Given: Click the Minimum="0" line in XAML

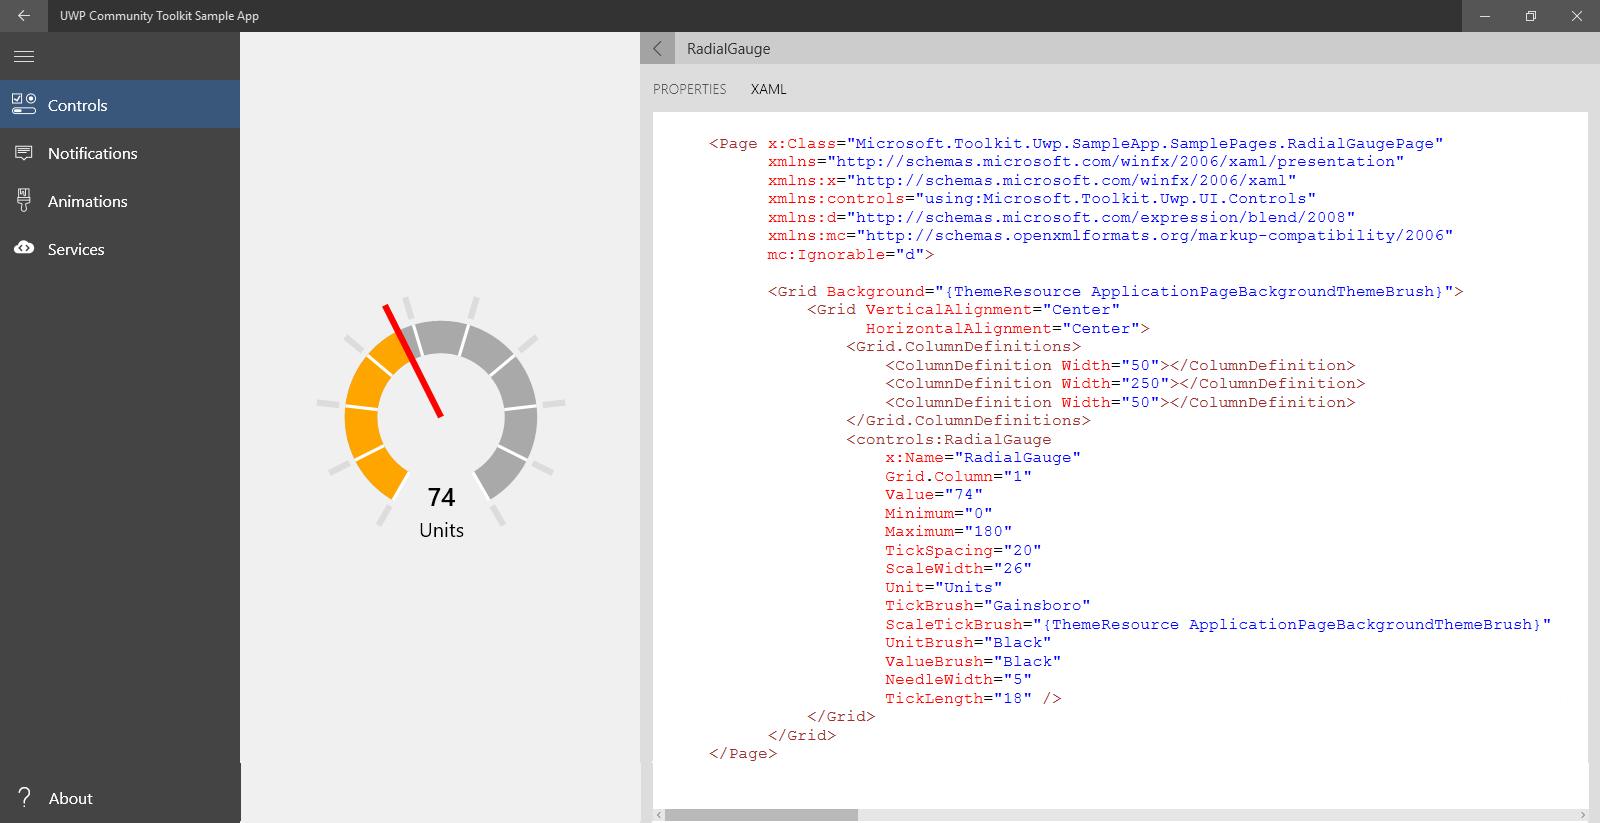Looking at the screenshot, I should pos(938,513).
